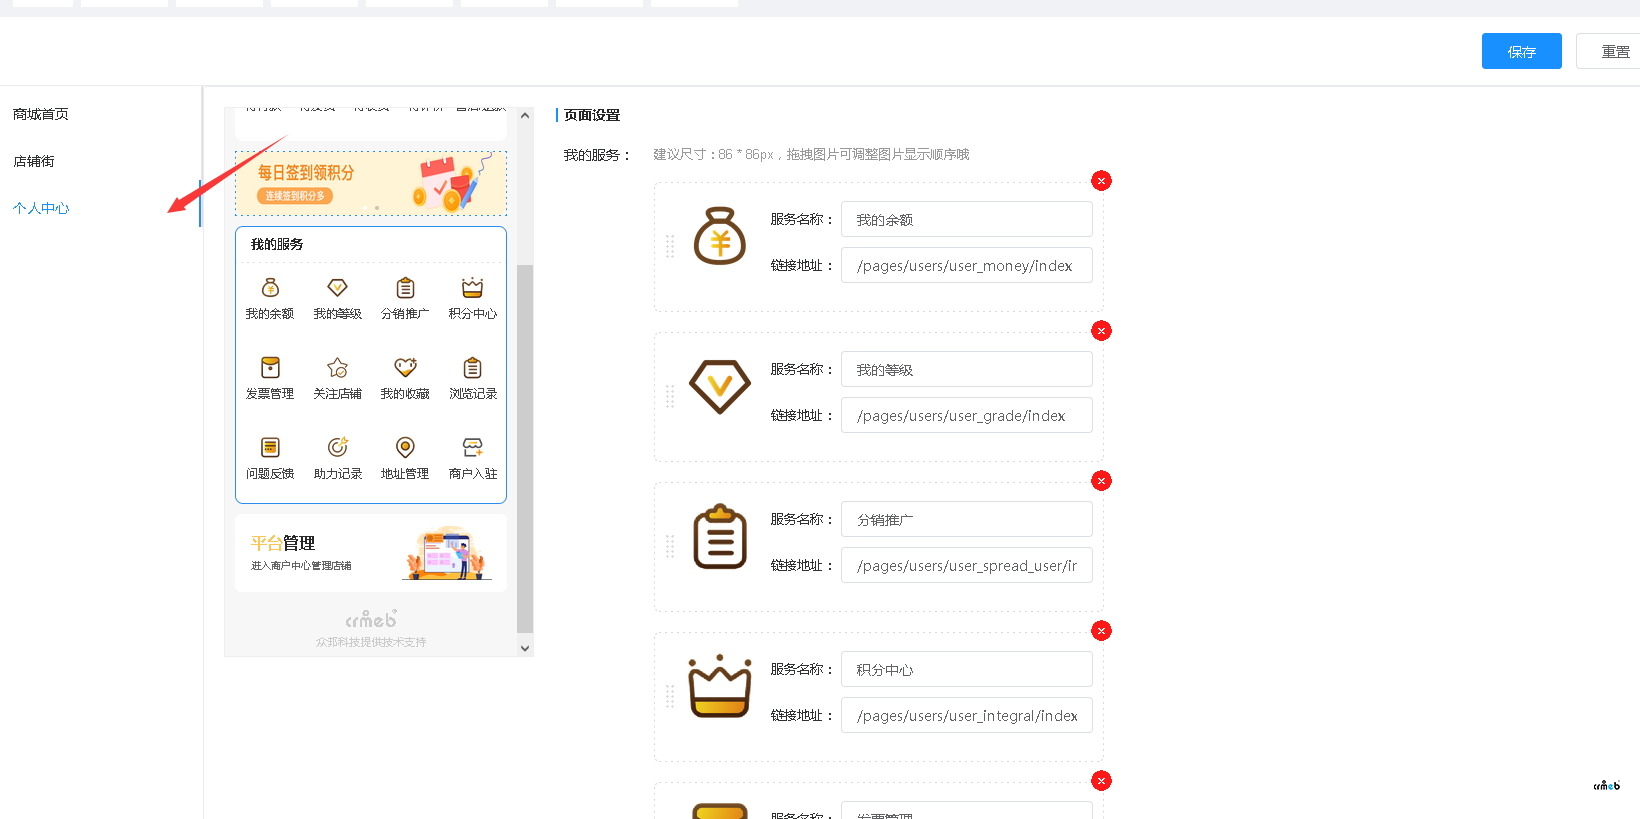Edit link field with user_grade/index path
Viewport: 1640px width, 819px height.
click(966, 415)
